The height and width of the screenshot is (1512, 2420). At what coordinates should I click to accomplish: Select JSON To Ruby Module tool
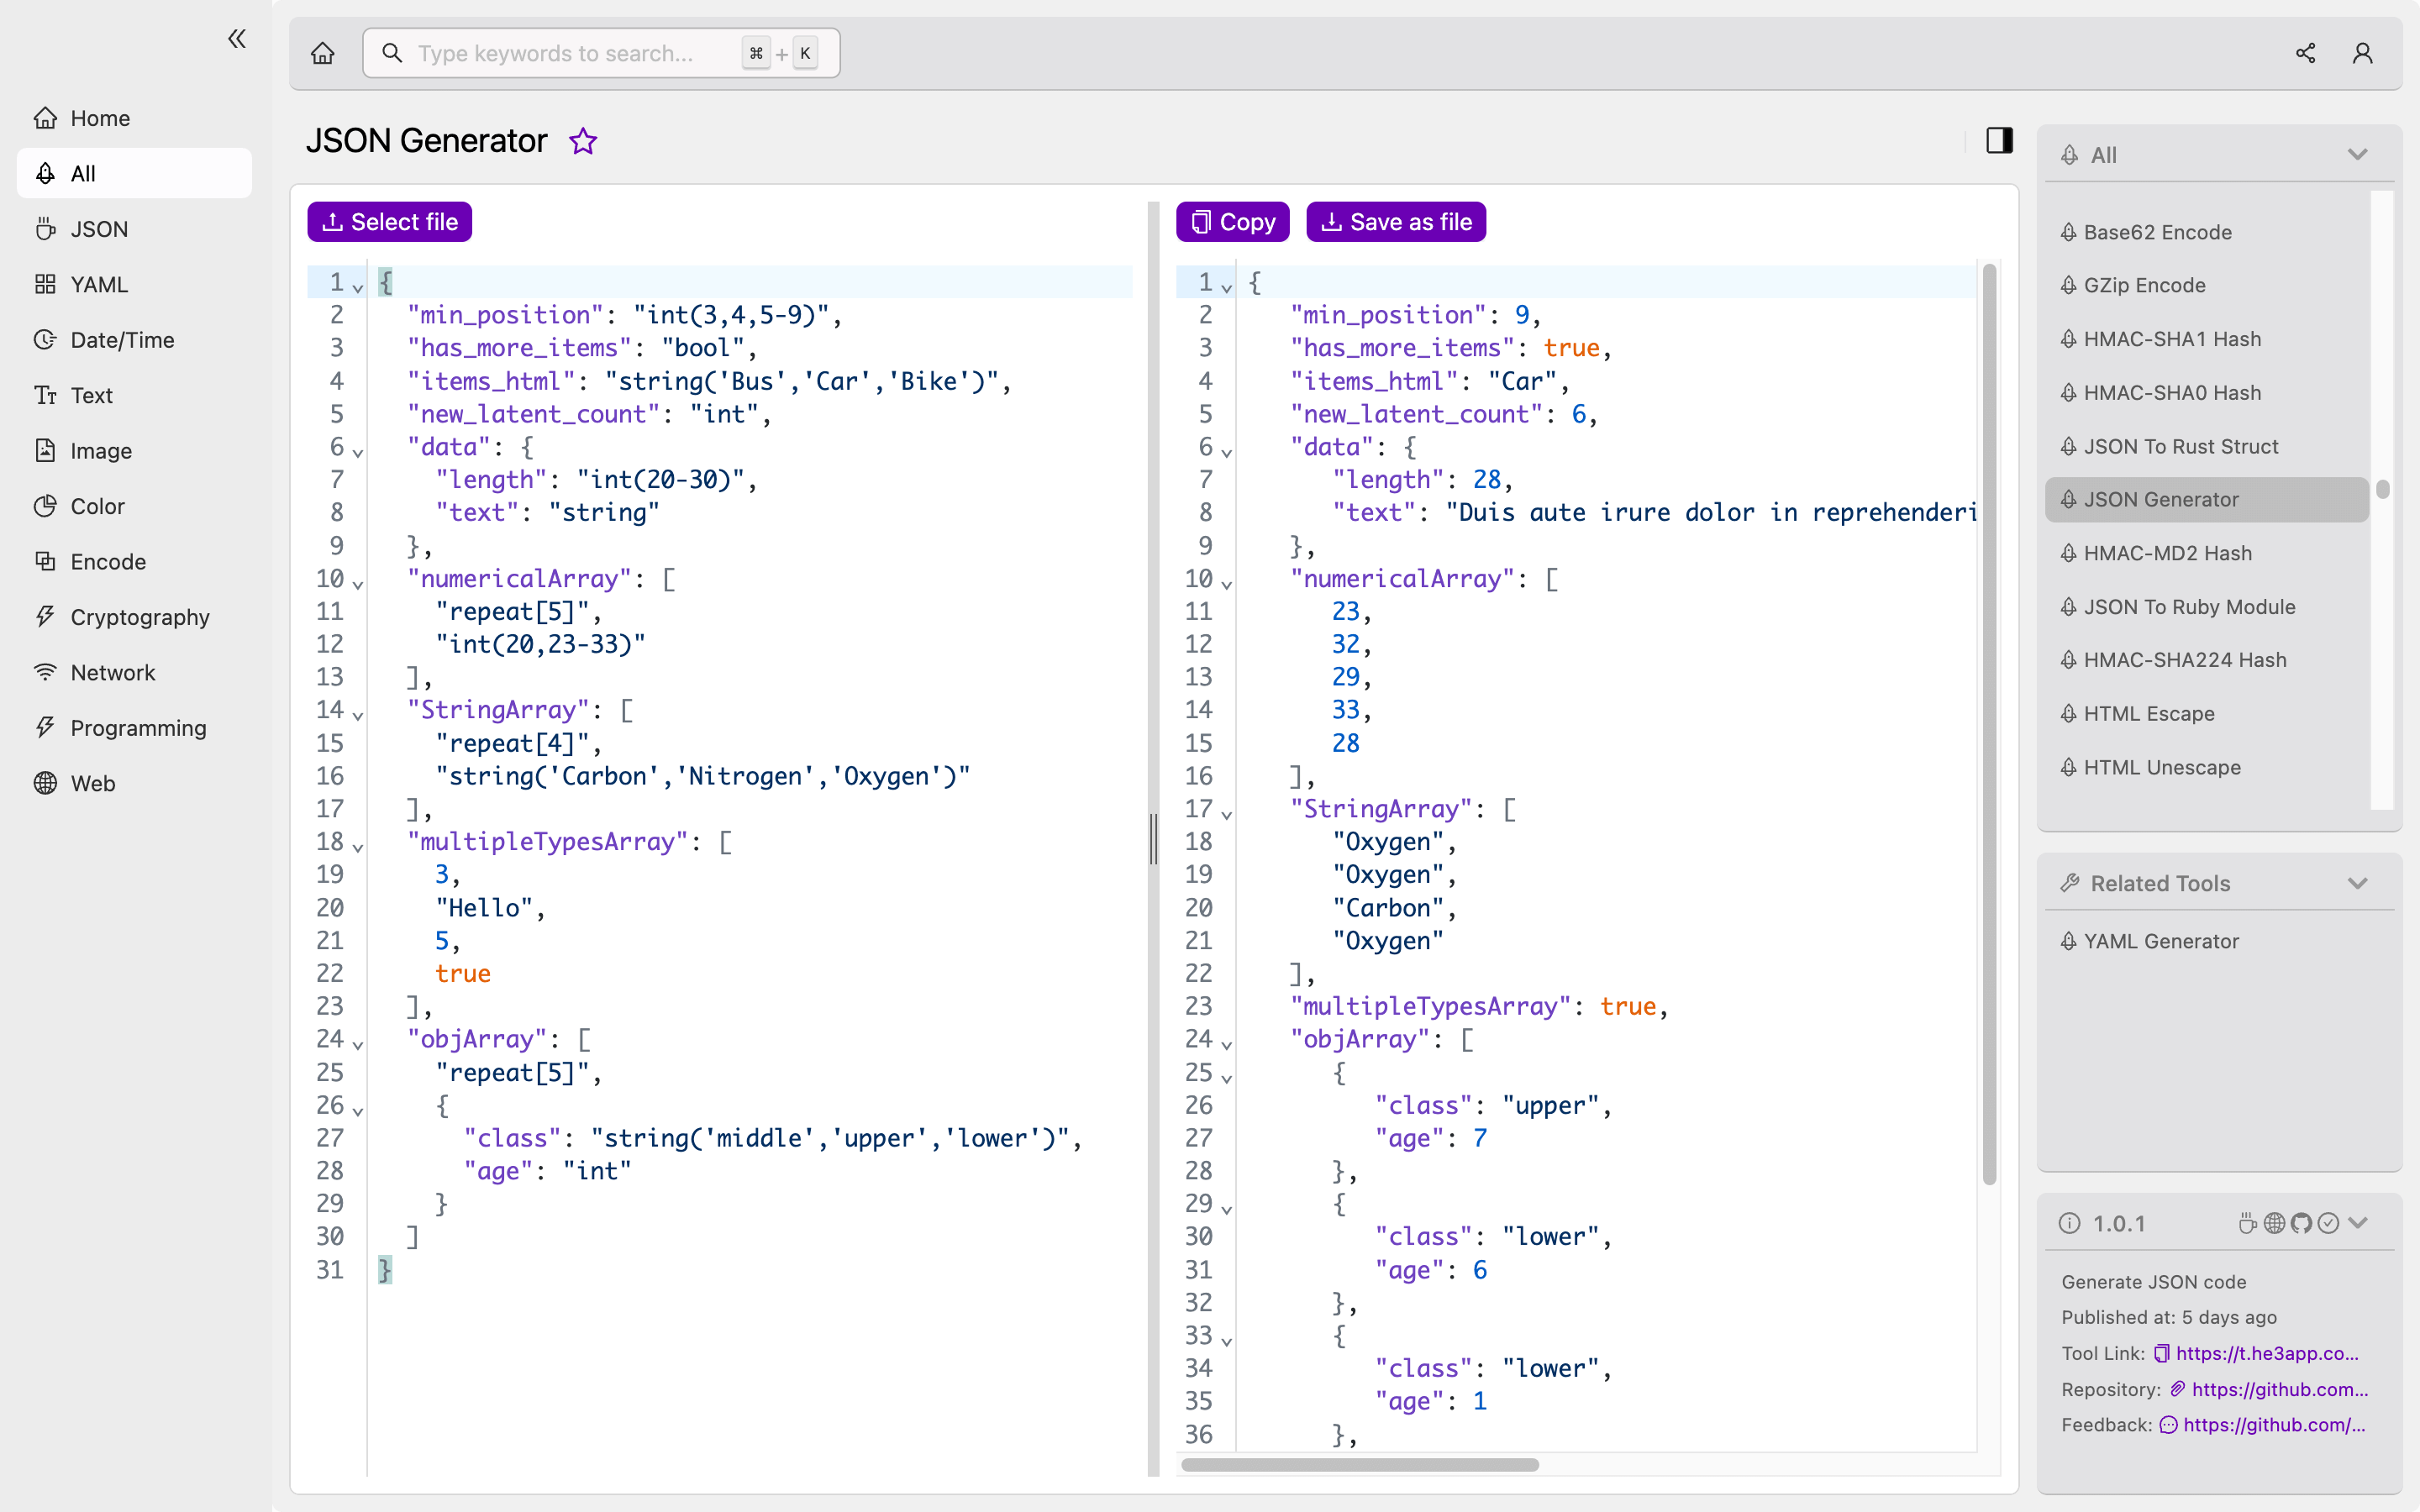point(2206,607)
